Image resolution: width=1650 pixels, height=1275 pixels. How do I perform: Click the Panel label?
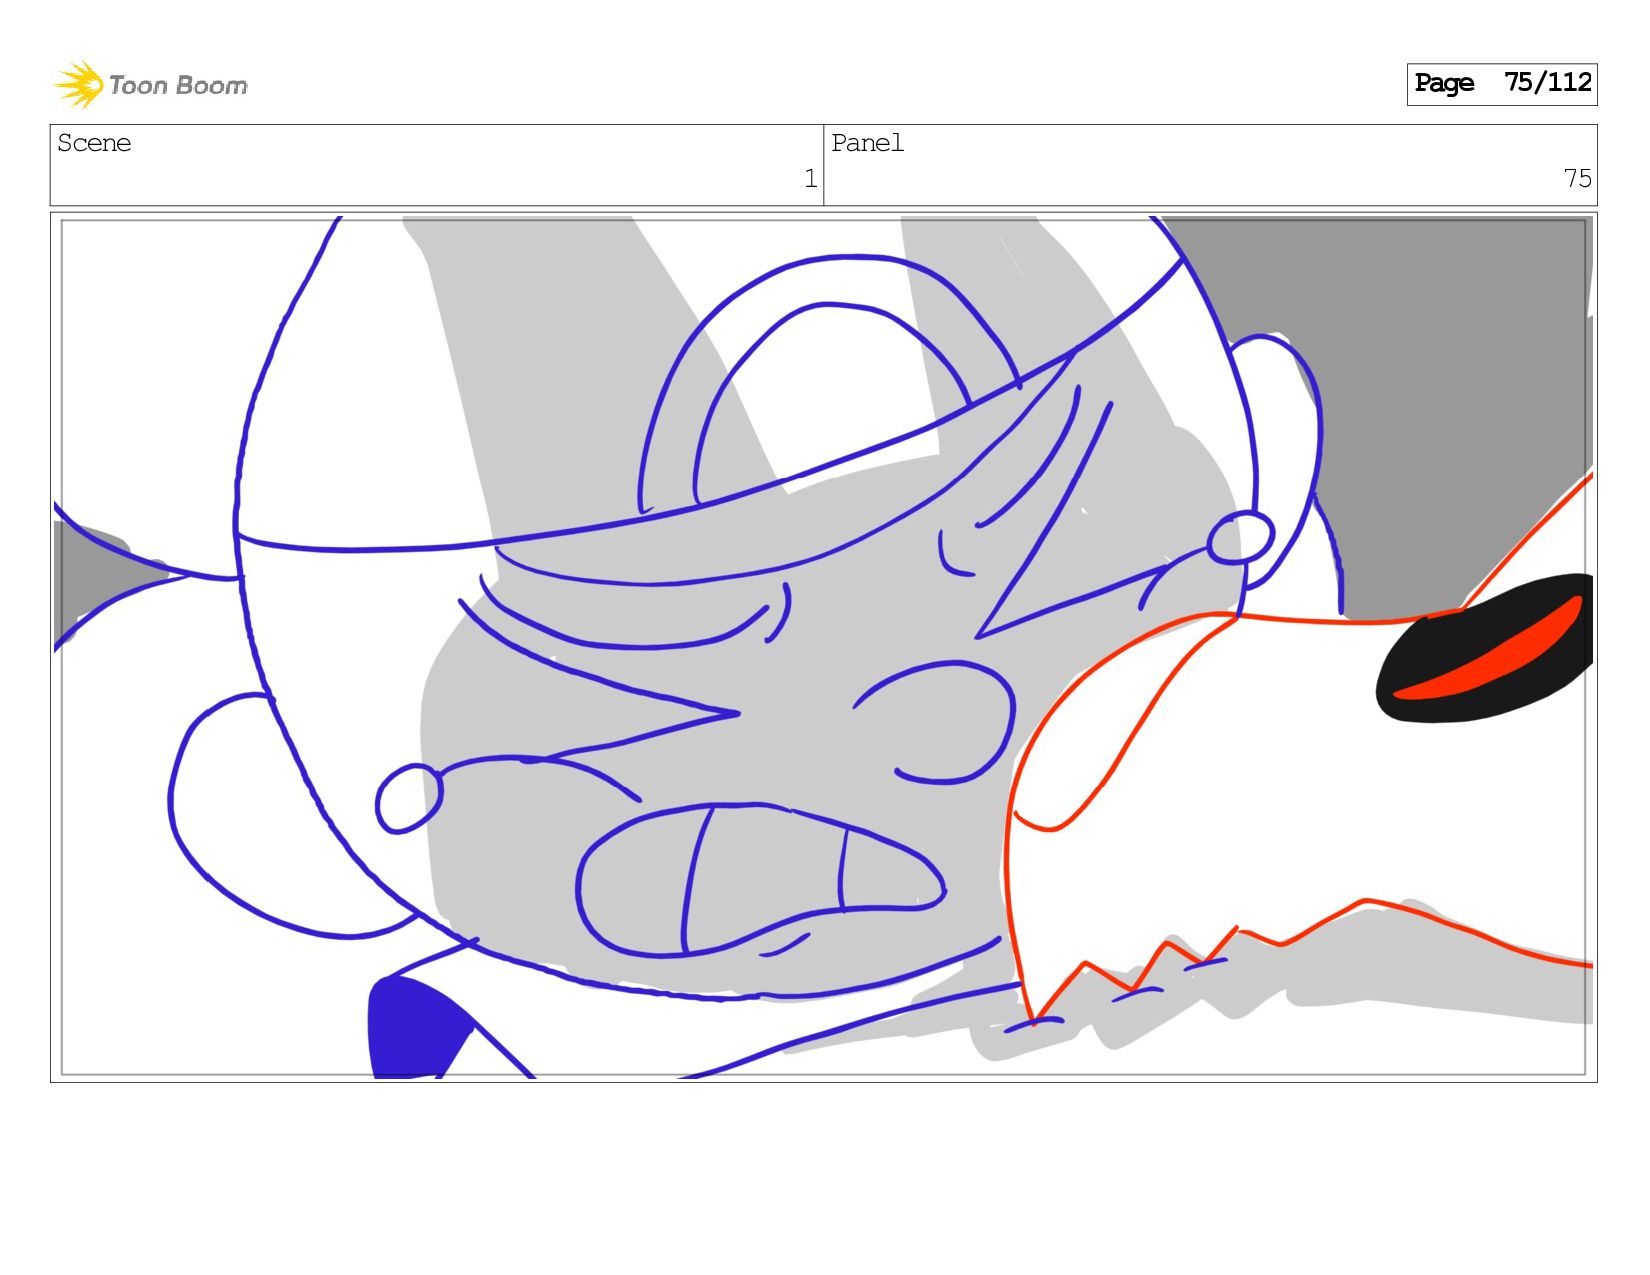coord(867,144)
